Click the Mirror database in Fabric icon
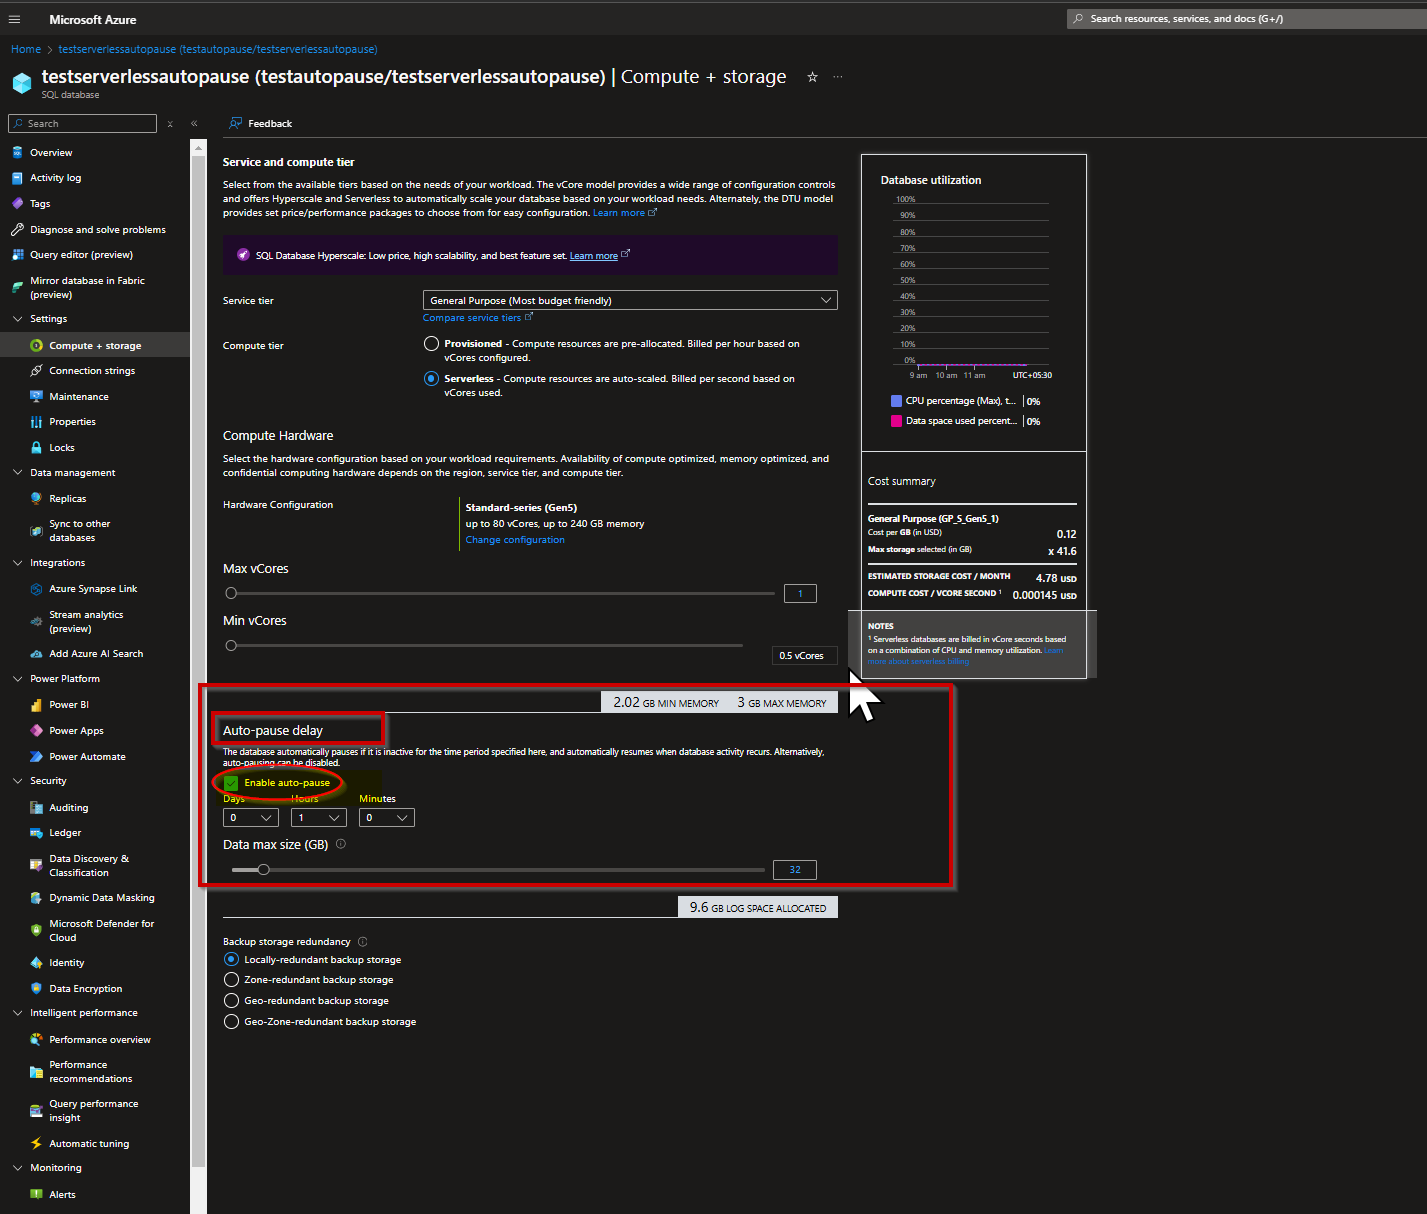The image size is (1427, 1214). (x=17, y=287)
